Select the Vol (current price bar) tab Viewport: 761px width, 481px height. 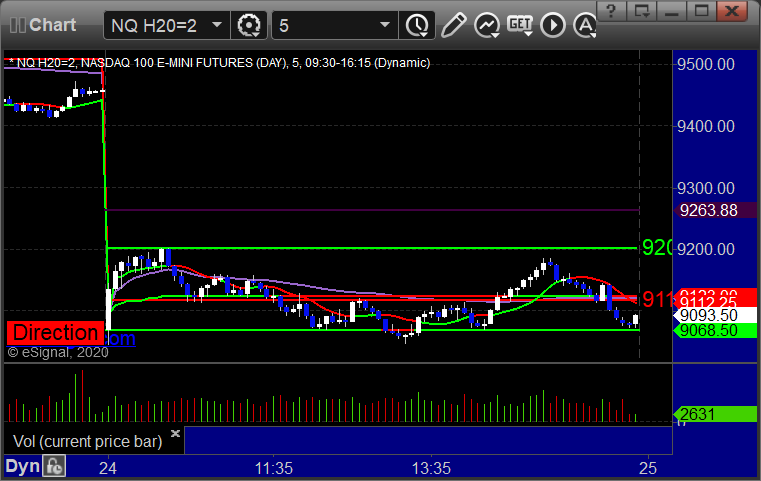[x=86, y=440]
